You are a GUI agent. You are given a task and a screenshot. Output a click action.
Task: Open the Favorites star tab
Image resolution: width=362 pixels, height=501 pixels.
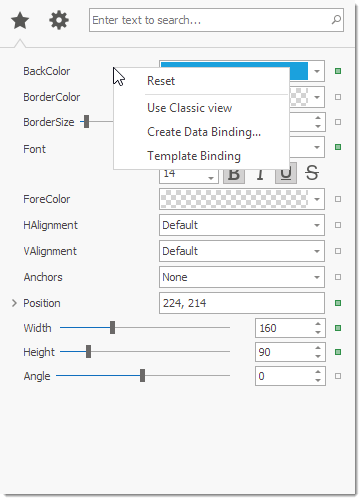[20, 20]
